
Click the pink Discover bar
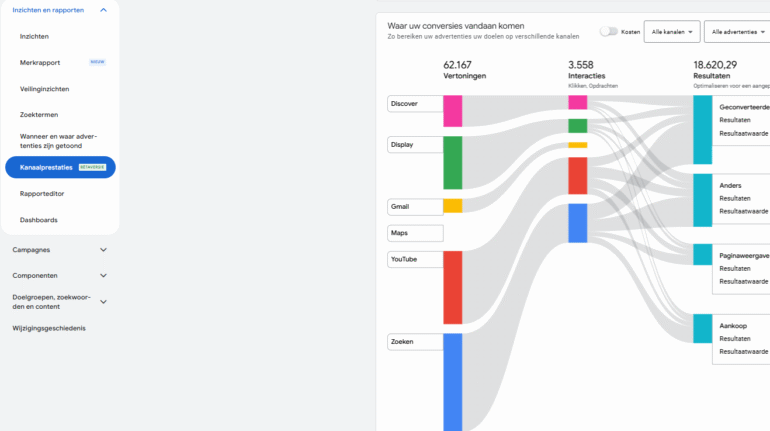pos(452,110)
